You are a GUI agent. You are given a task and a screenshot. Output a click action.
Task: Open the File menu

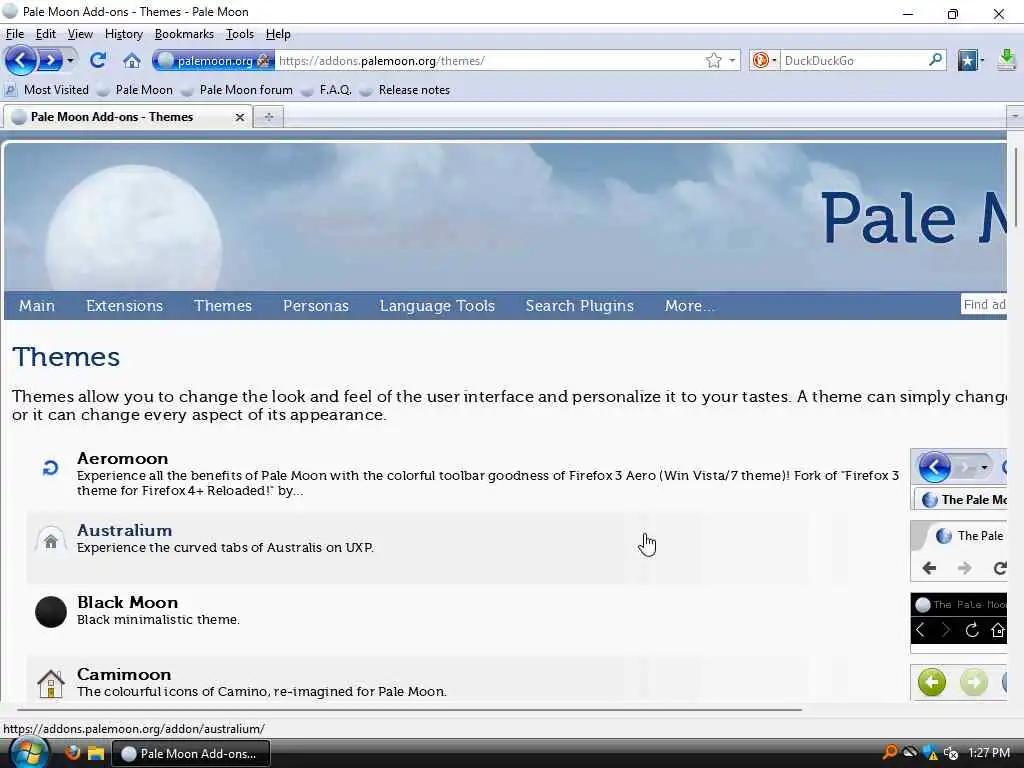click(14, 34)
